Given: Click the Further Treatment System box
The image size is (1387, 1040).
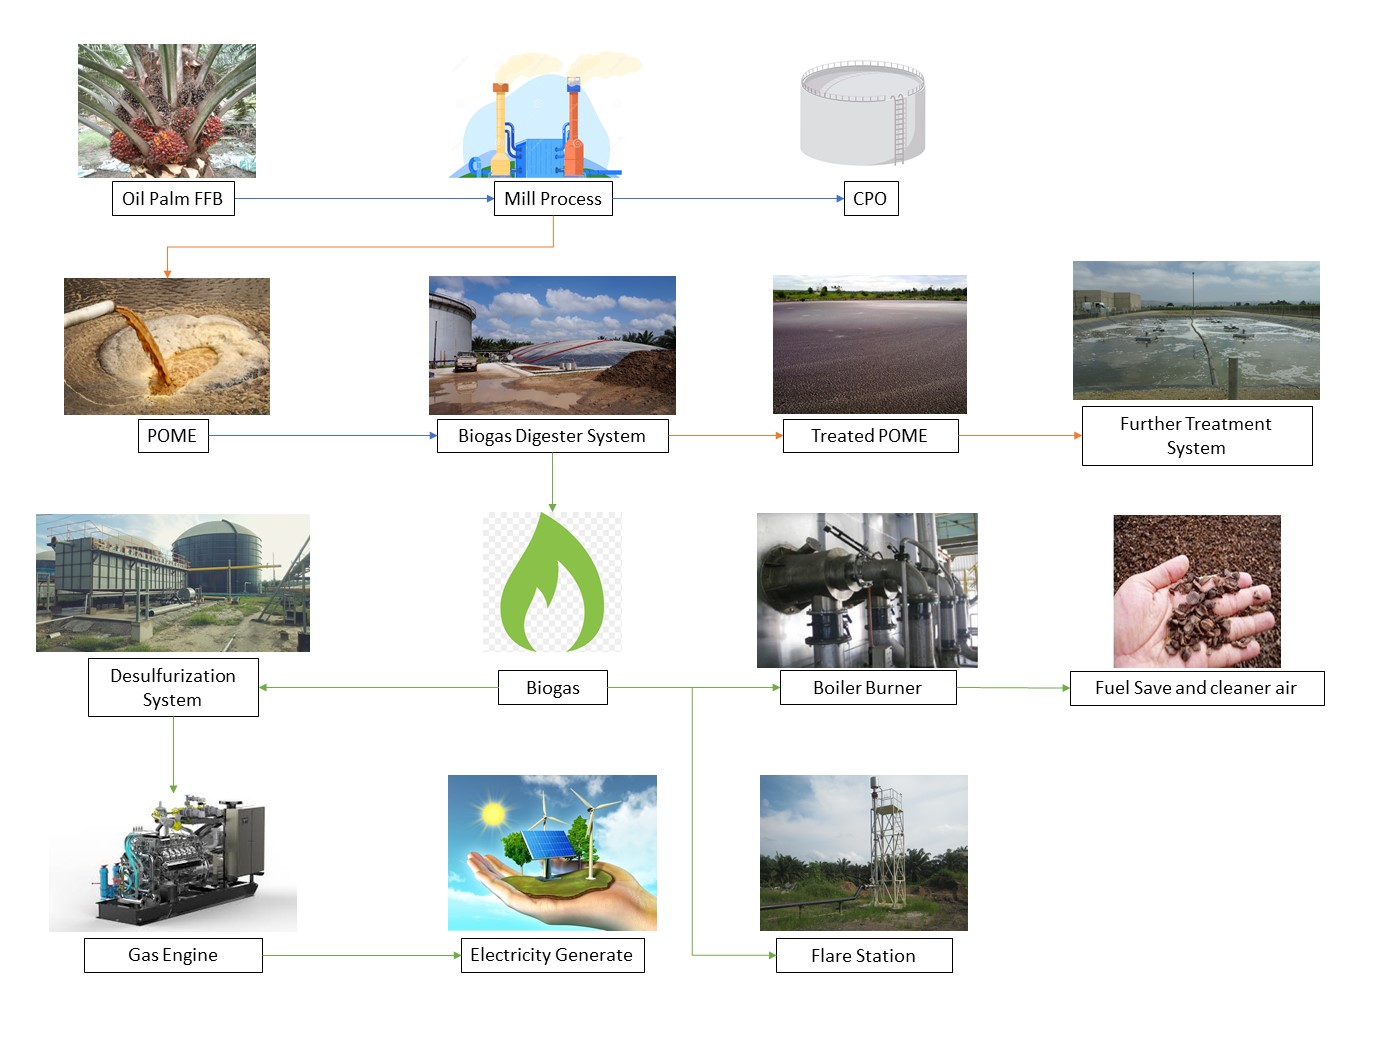Looking at the screenshot, I should point(1196,436).
